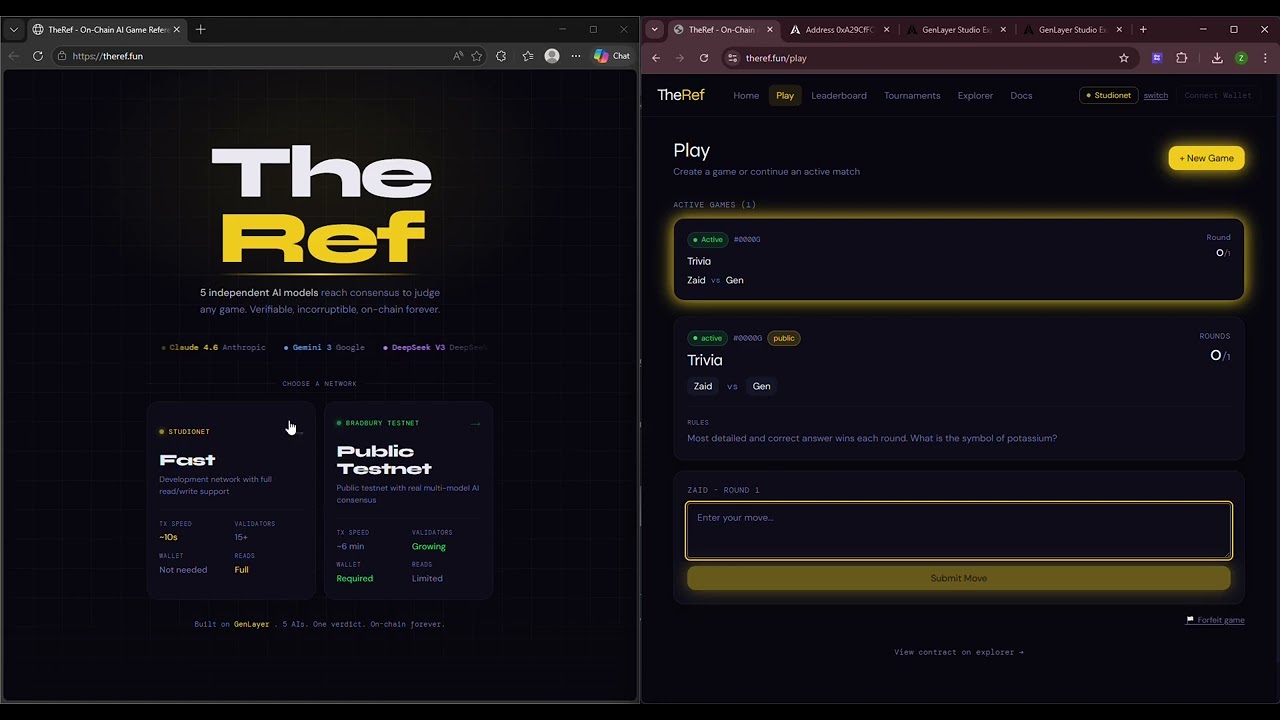This screenshot has height=720, width=1280.
Task: Open the Favorites list icon in Edge
Action: coord(528,56)
